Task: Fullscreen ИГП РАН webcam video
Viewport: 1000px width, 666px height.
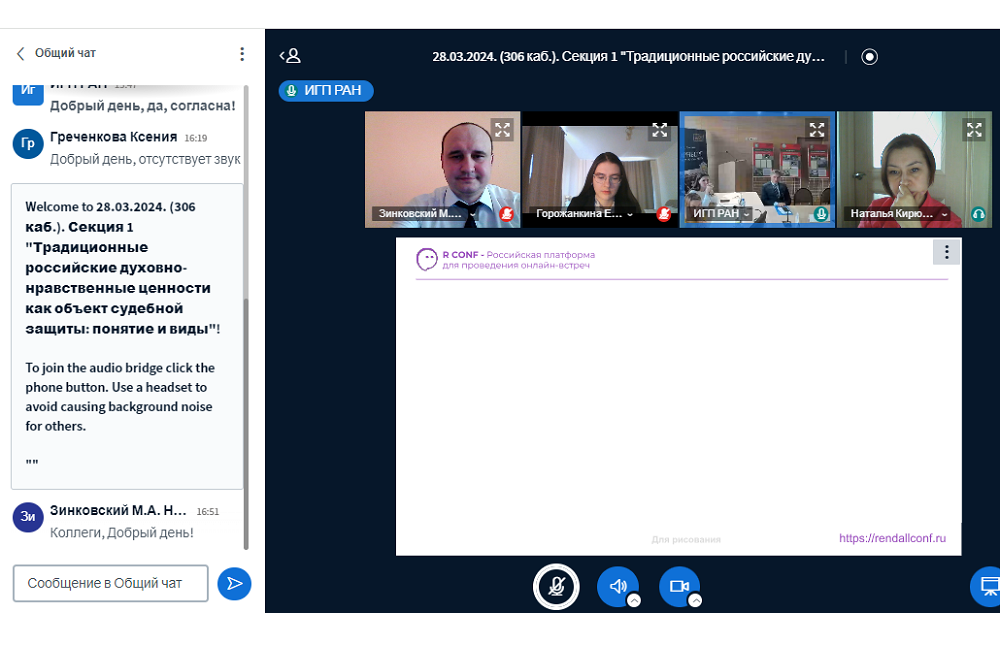Action: tap(817, 129)
